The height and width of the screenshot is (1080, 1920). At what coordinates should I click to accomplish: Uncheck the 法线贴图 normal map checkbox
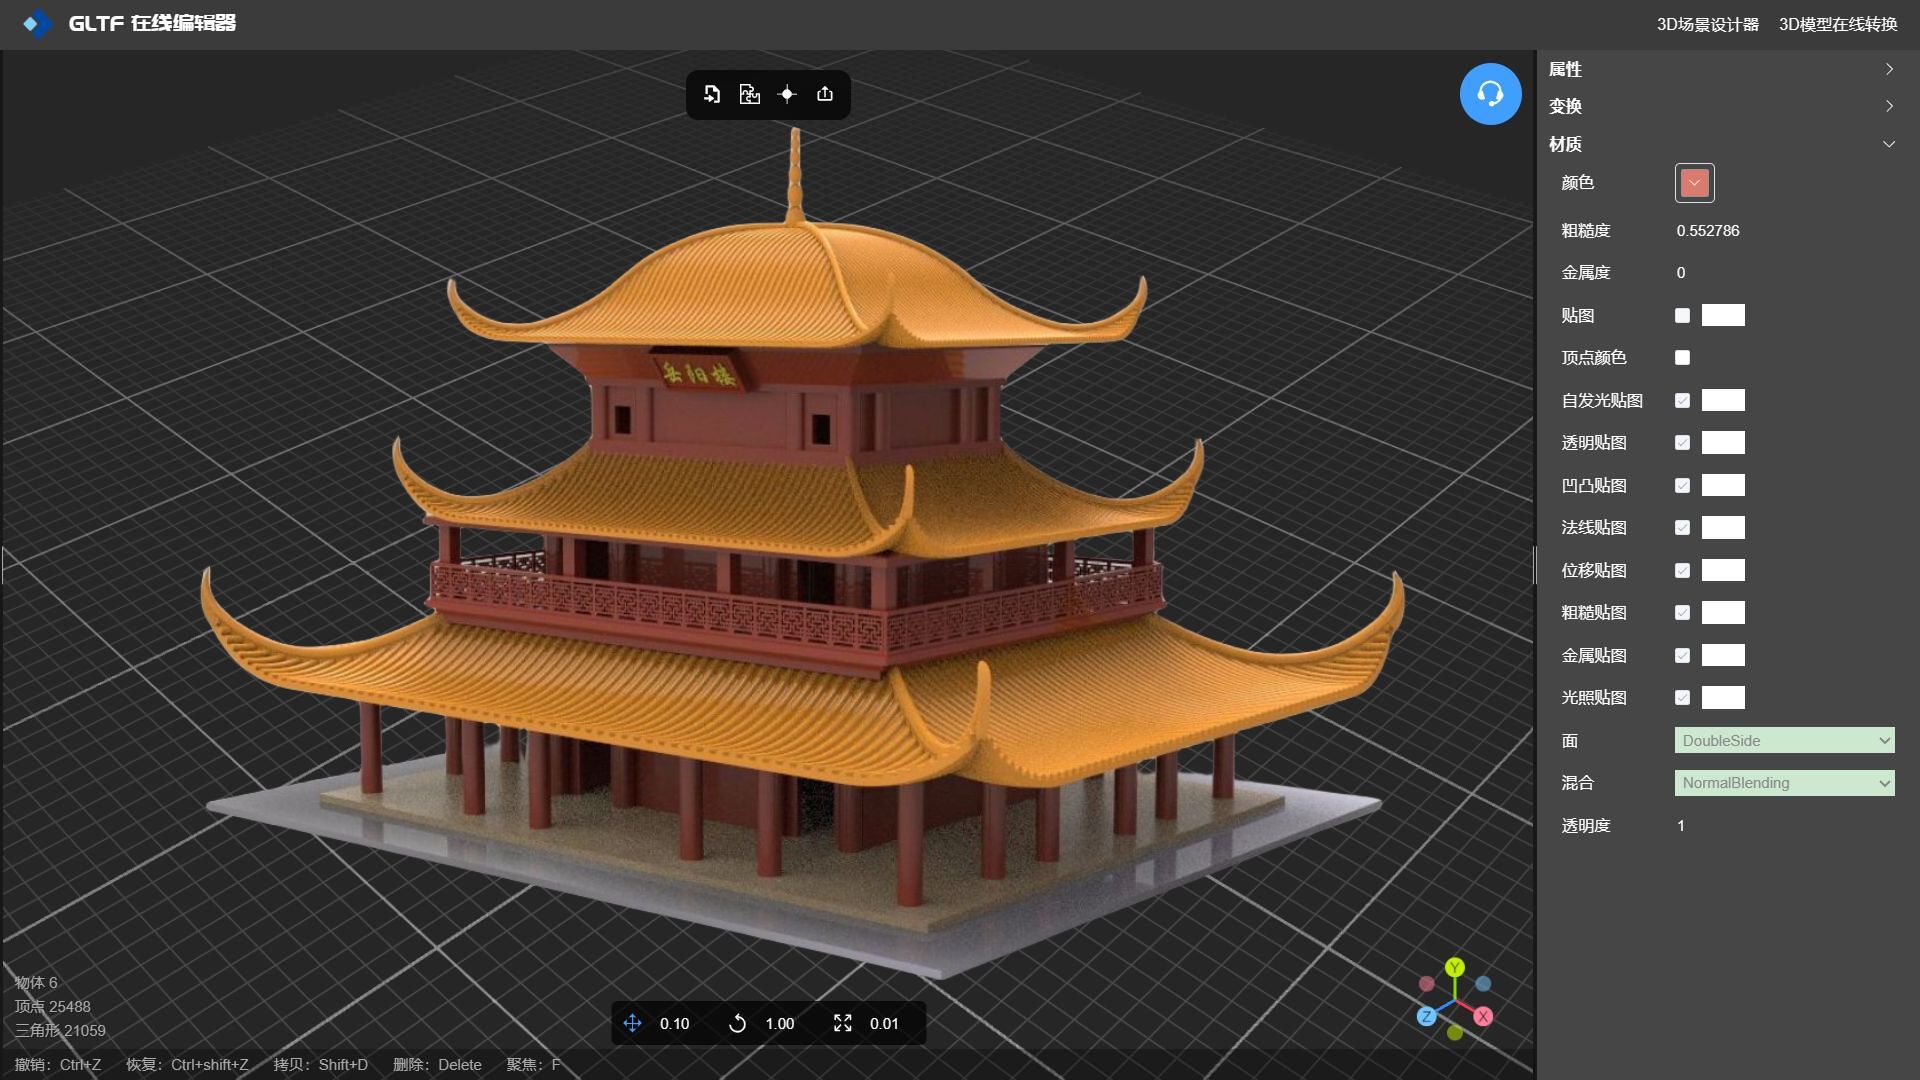pos(1682,527)
